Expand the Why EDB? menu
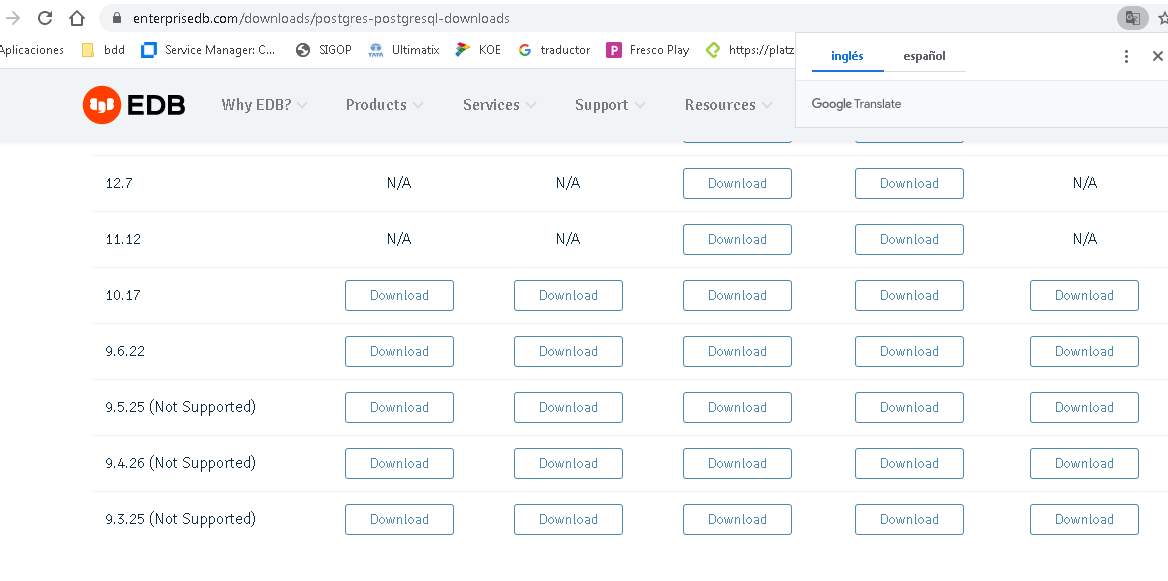 tap(264, 105)
